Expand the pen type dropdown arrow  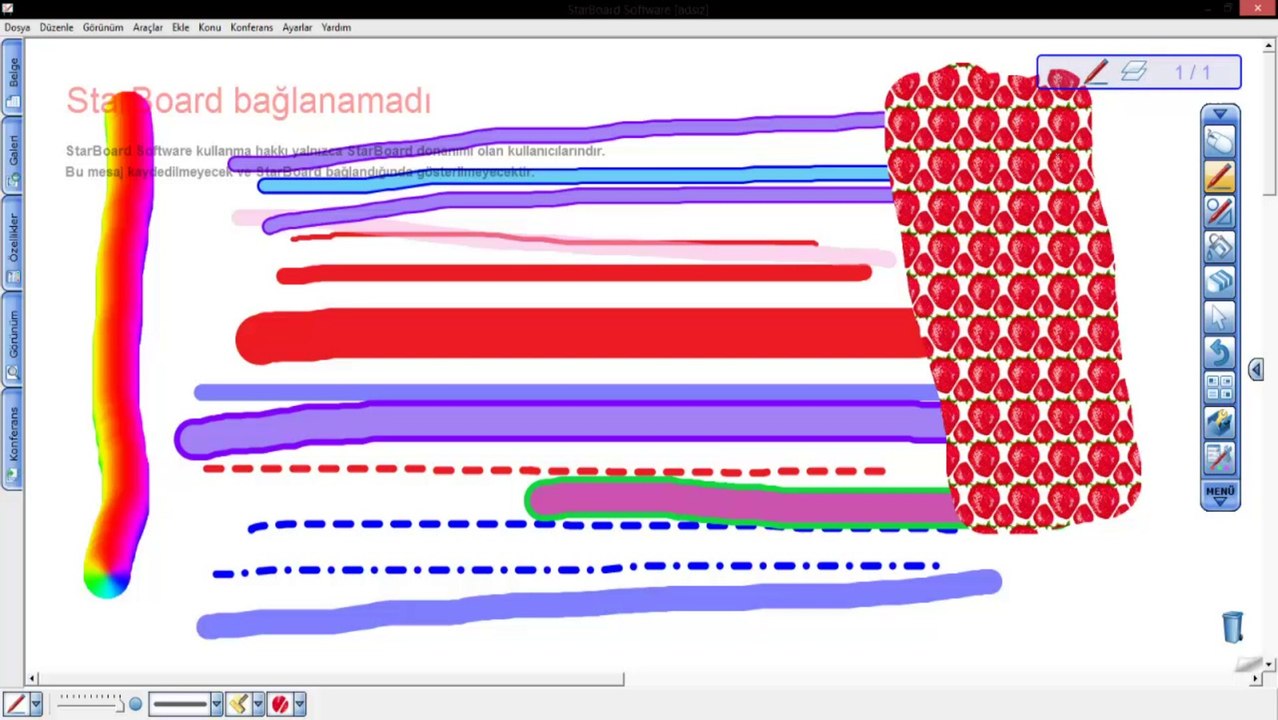36,704
